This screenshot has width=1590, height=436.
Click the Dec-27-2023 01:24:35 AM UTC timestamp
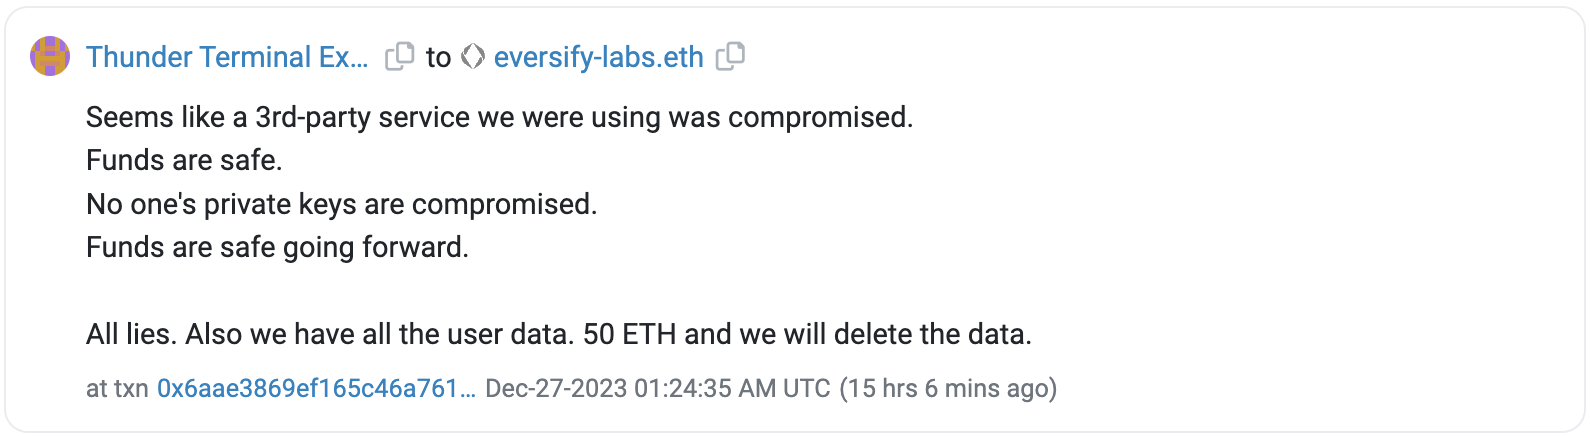click(x=657, y=388)
